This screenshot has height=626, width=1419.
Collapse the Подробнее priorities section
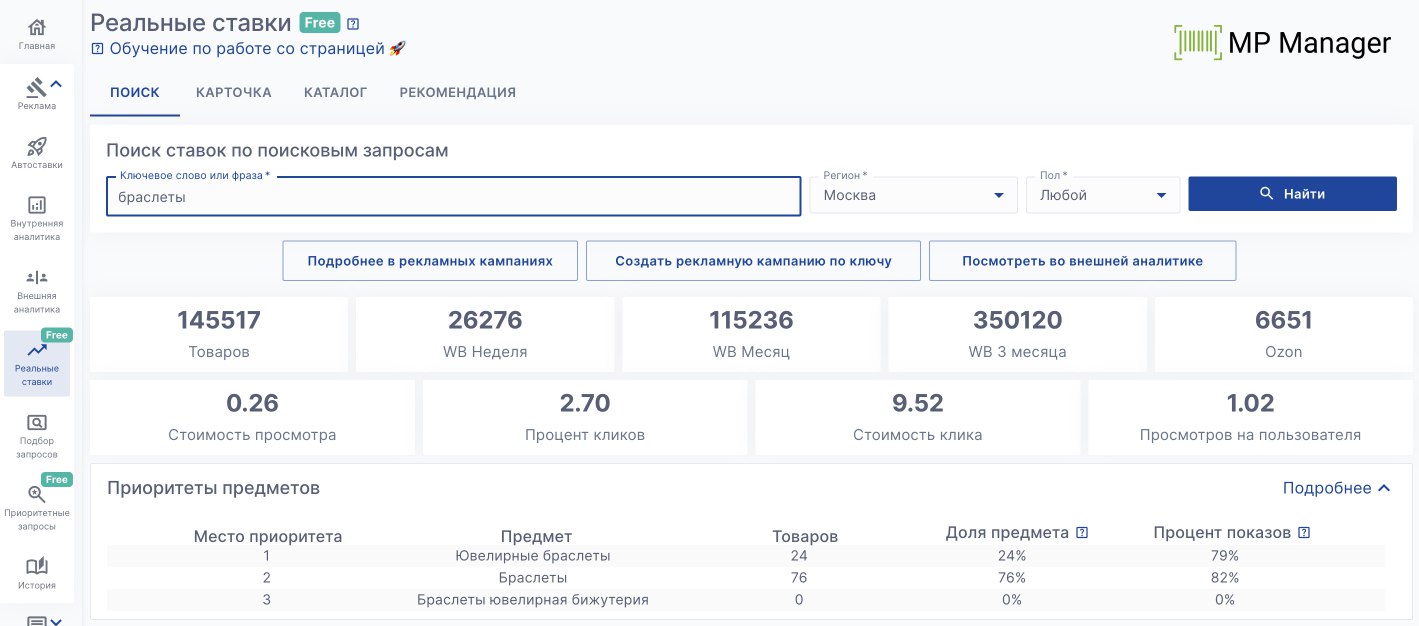[1337, 488]
